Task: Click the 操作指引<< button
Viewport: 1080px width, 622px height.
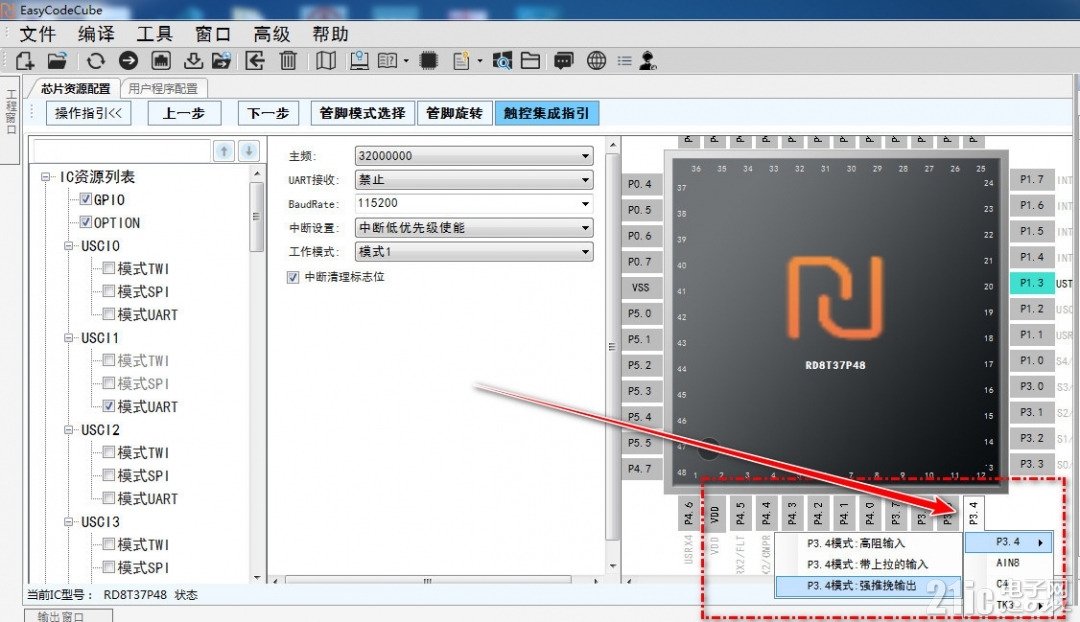Action: [88, 113]
